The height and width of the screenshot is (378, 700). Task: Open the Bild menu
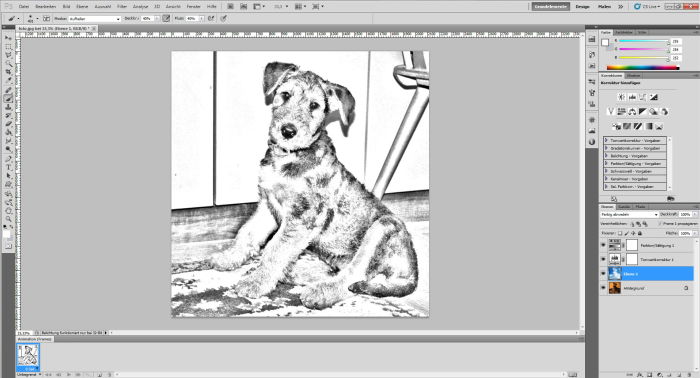point(66,7)
